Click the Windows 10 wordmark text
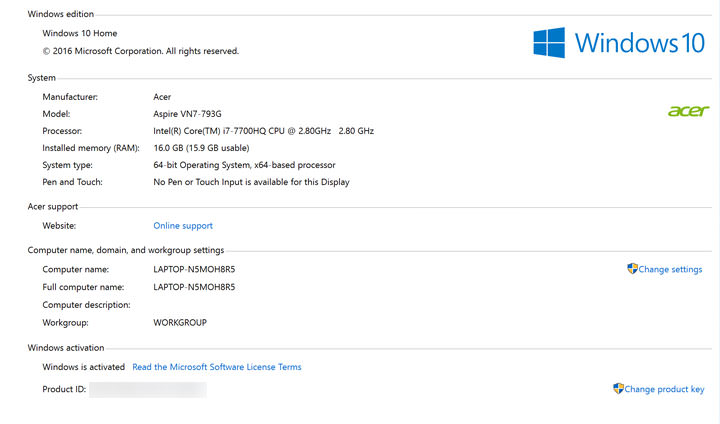Screen dimensions: 720x424 (640, 43)
